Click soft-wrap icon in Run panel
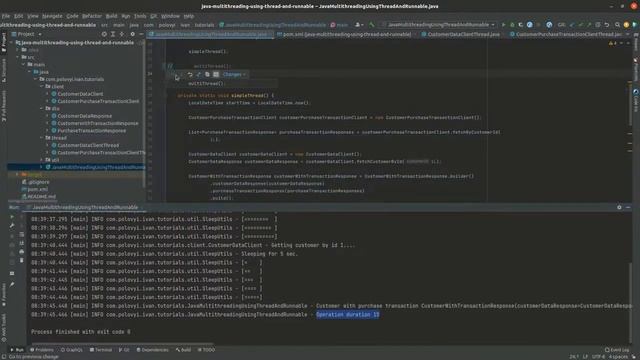This screenshot has height=360, width=640. pos(22,234)
